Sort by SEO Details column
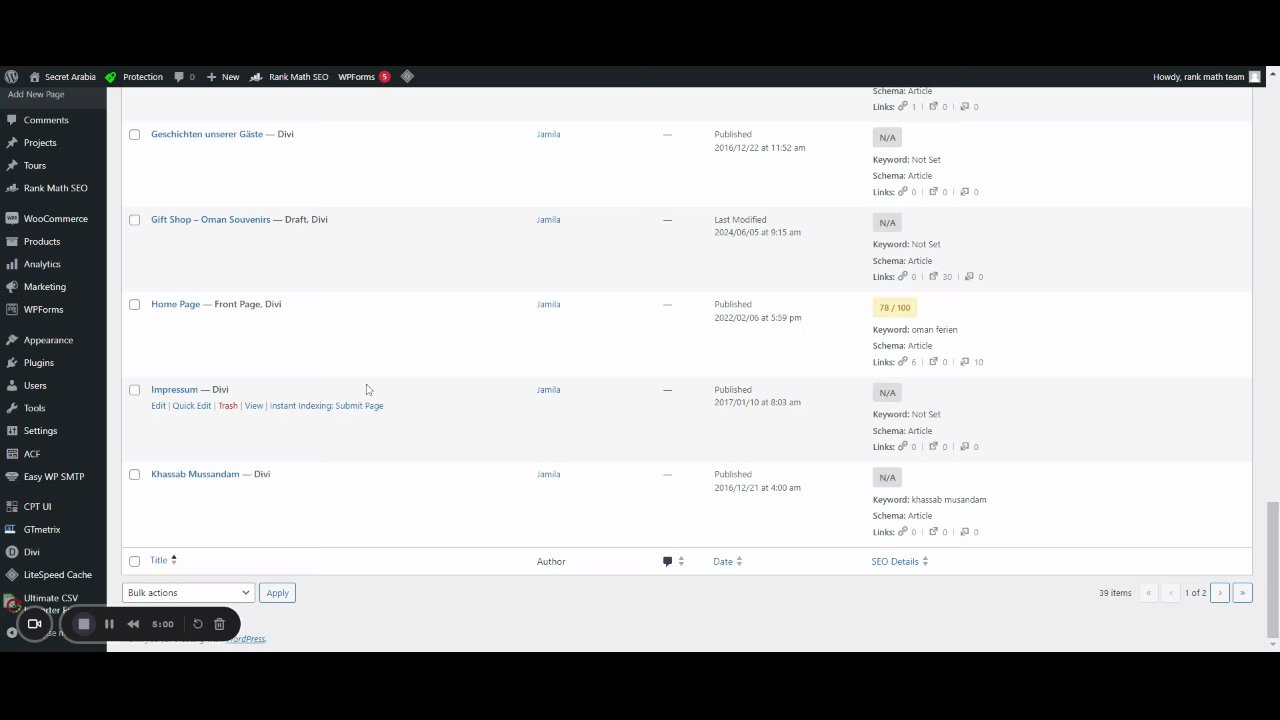This screenshot has height=720, width=1280. (899, 562)
